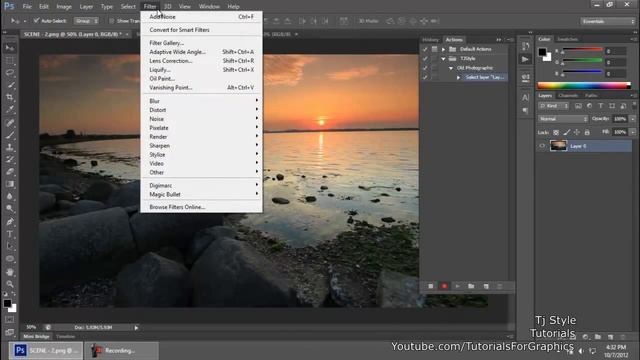Open the Essentials workspace dropdown

[x=608, y=21]
